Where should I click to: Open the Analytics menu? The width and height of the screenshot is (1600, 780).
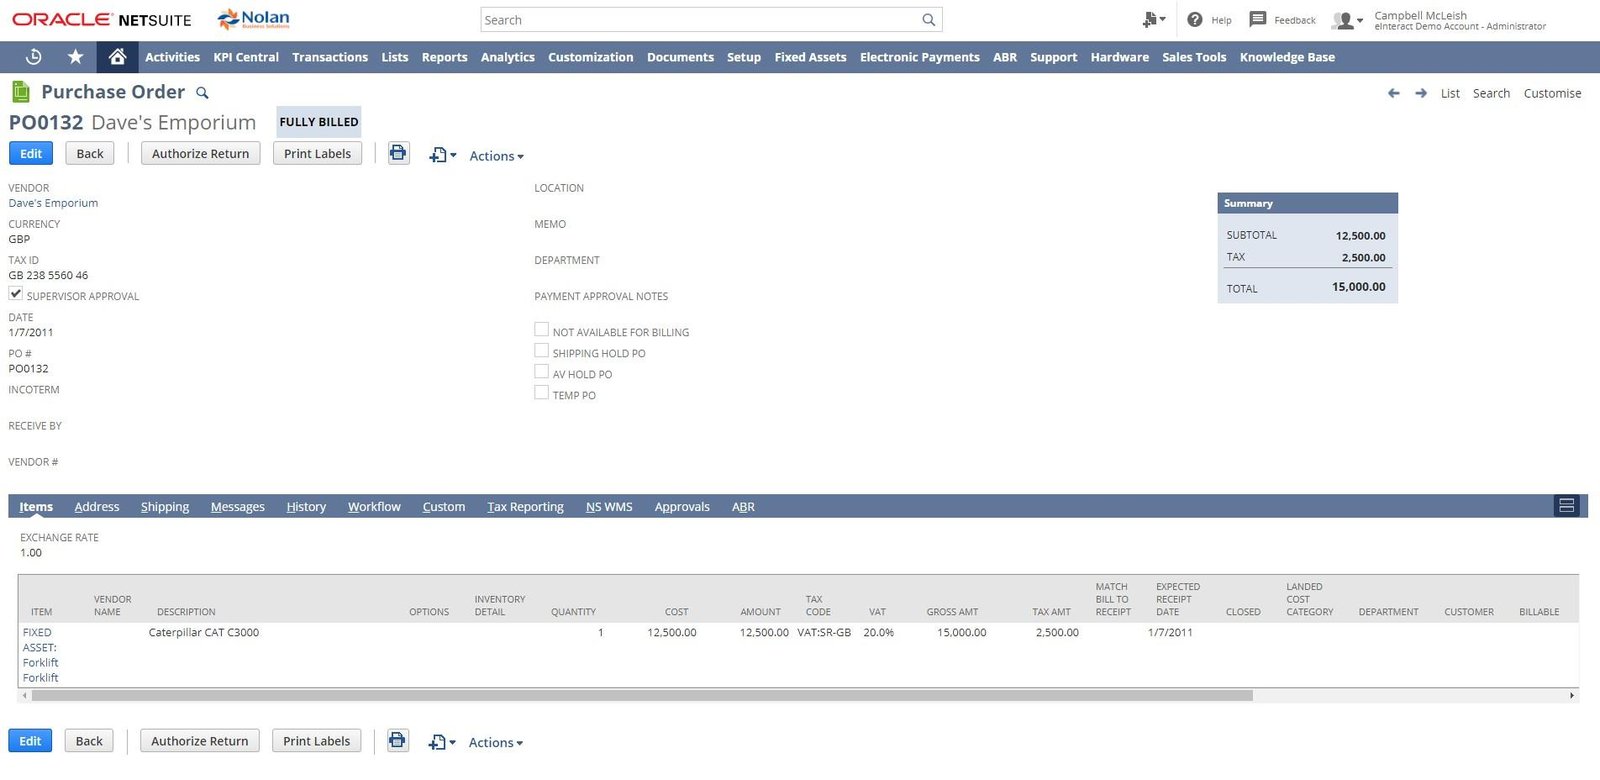pos(508,57)
